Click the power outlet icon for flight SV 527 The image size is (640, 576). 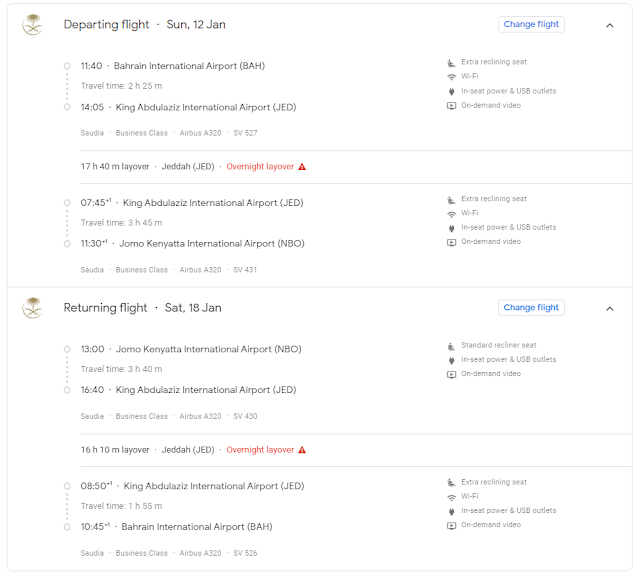click(451, 91)
